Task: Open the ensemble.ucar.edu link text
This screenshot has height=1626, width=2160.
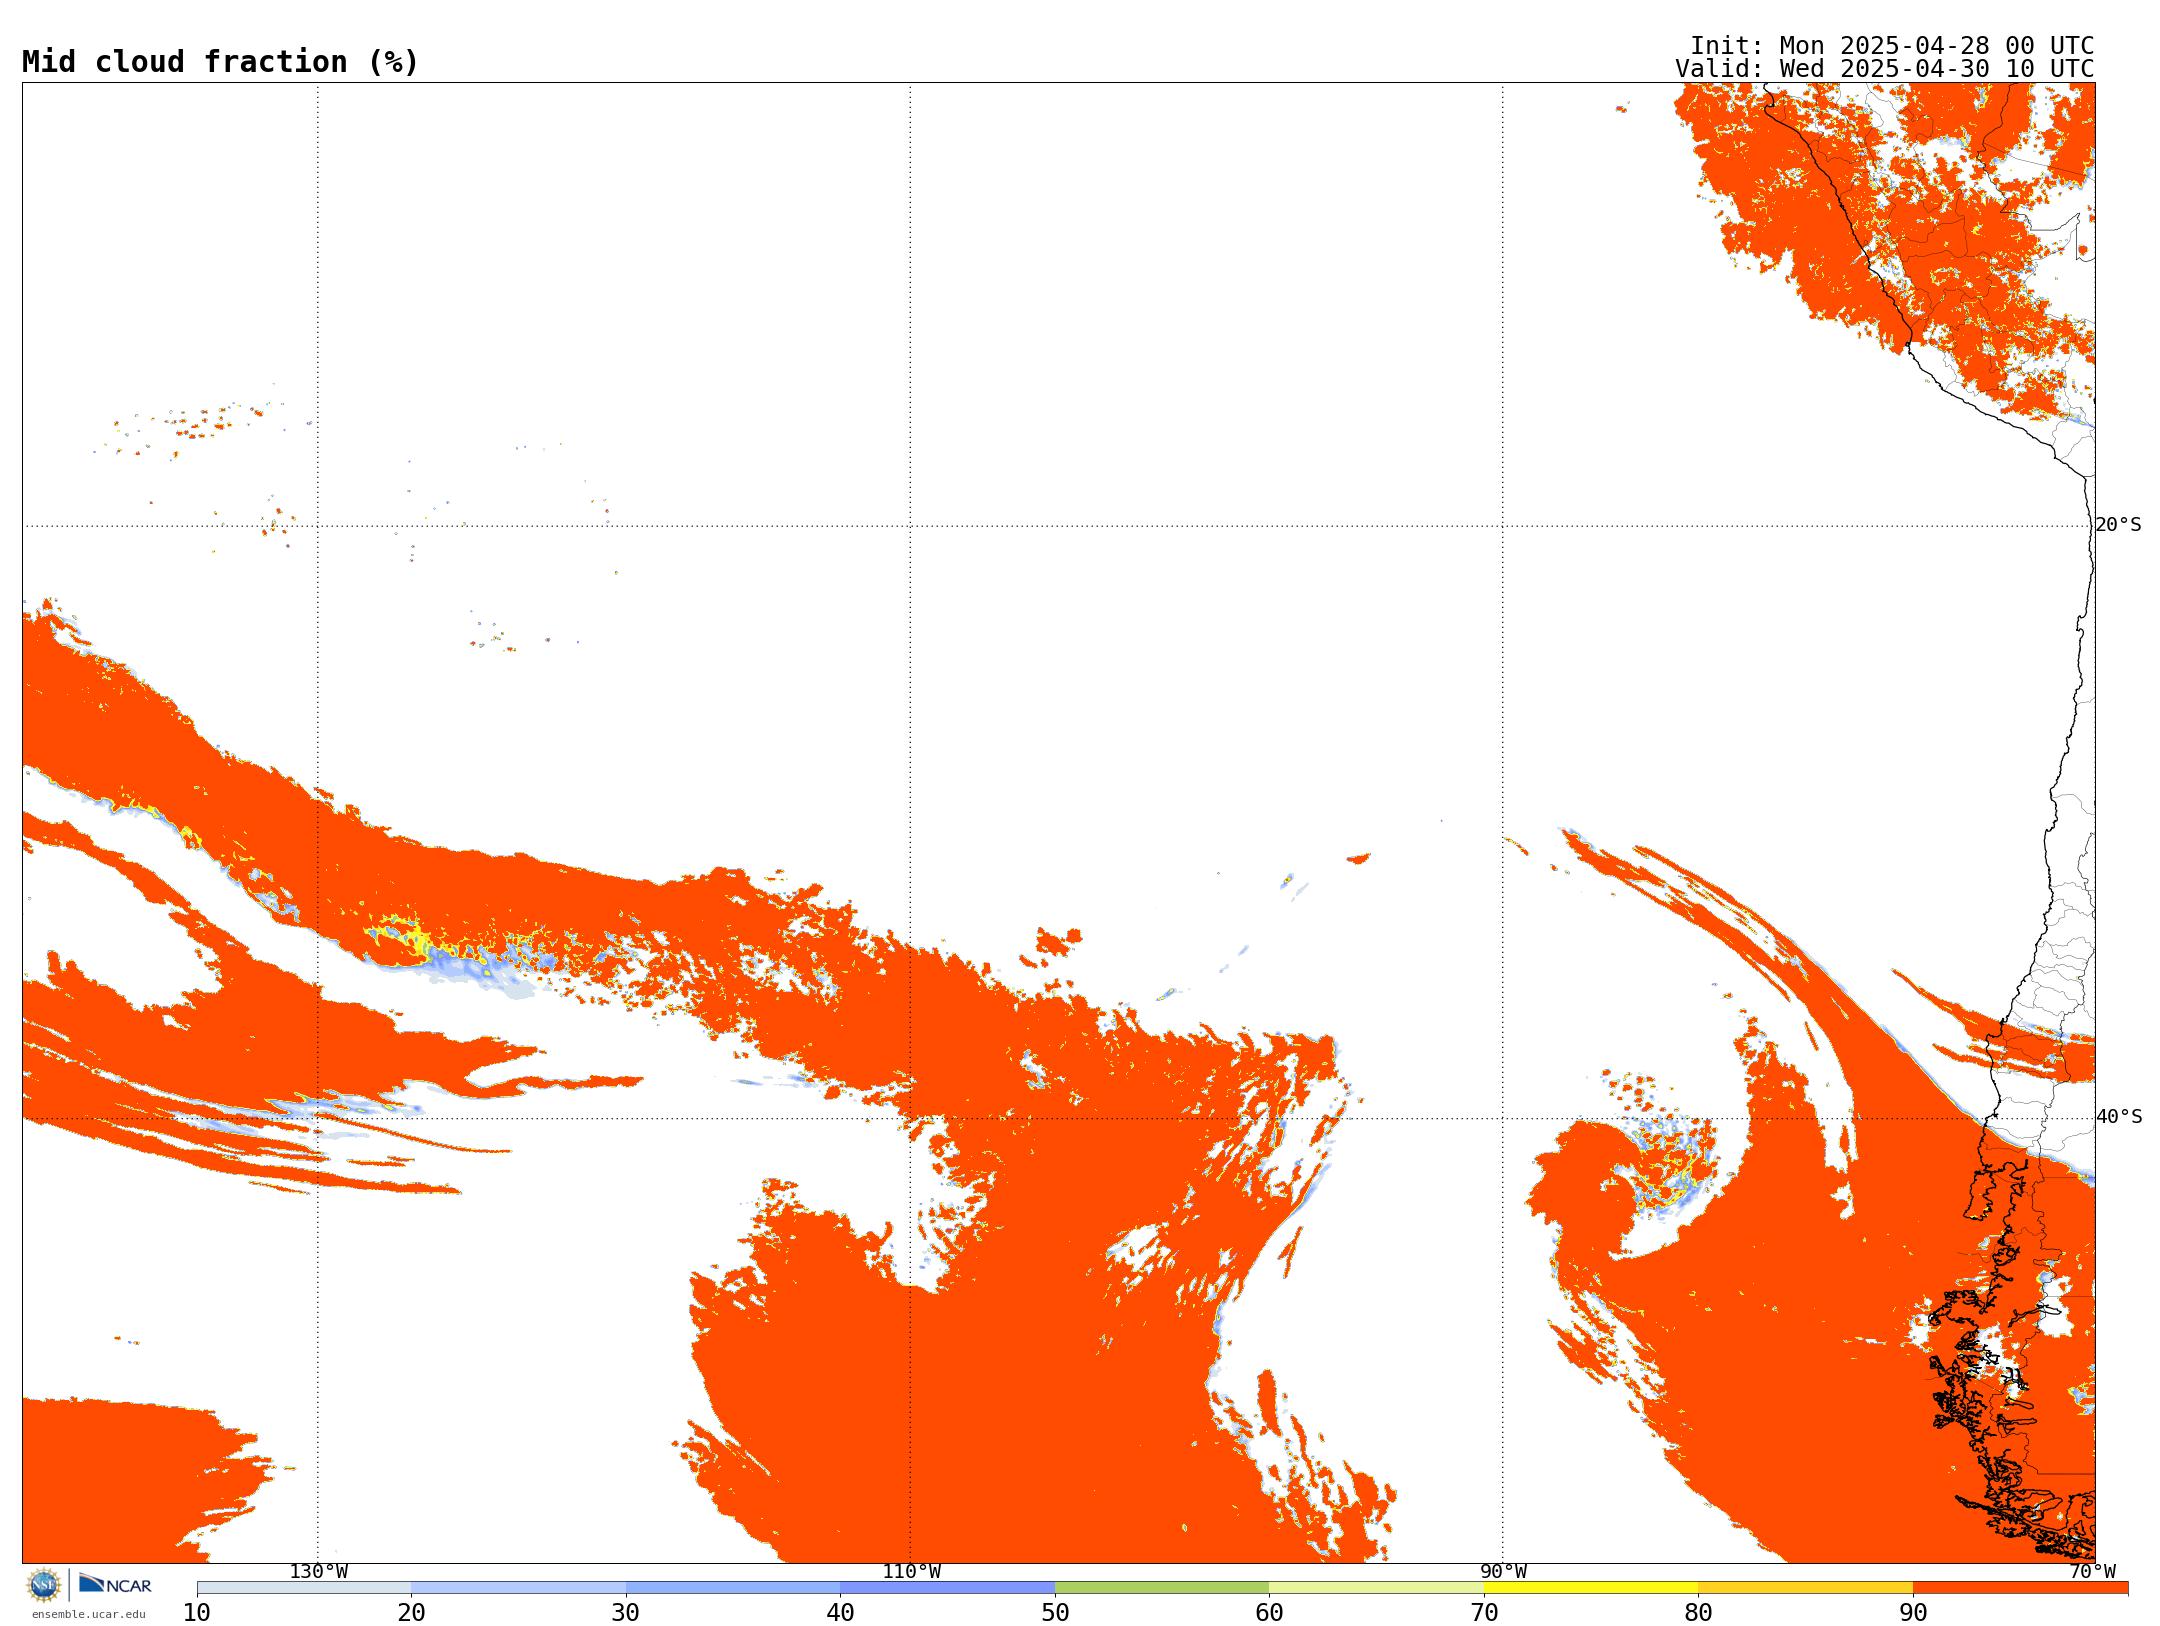Action: tap(89, 1614)
